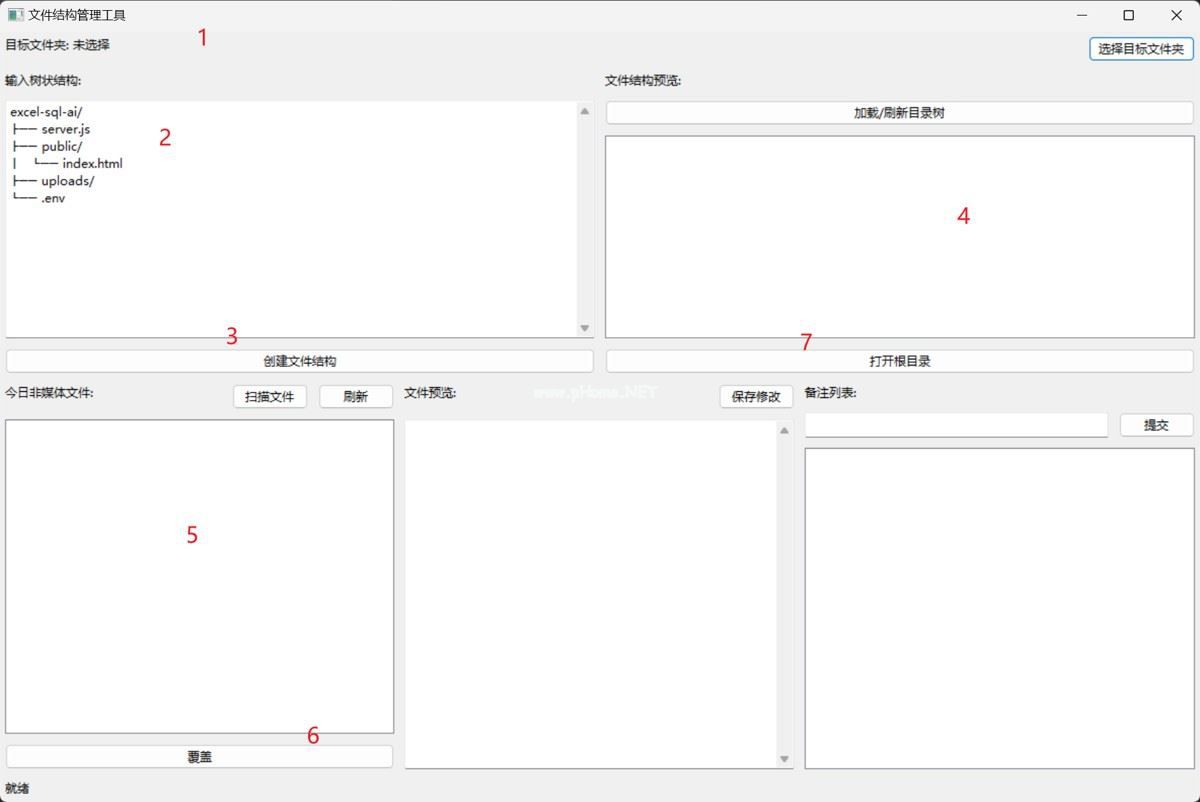Maximize the window
This screenshot has height=802, width=1200.
click(x=1129, y=15)
